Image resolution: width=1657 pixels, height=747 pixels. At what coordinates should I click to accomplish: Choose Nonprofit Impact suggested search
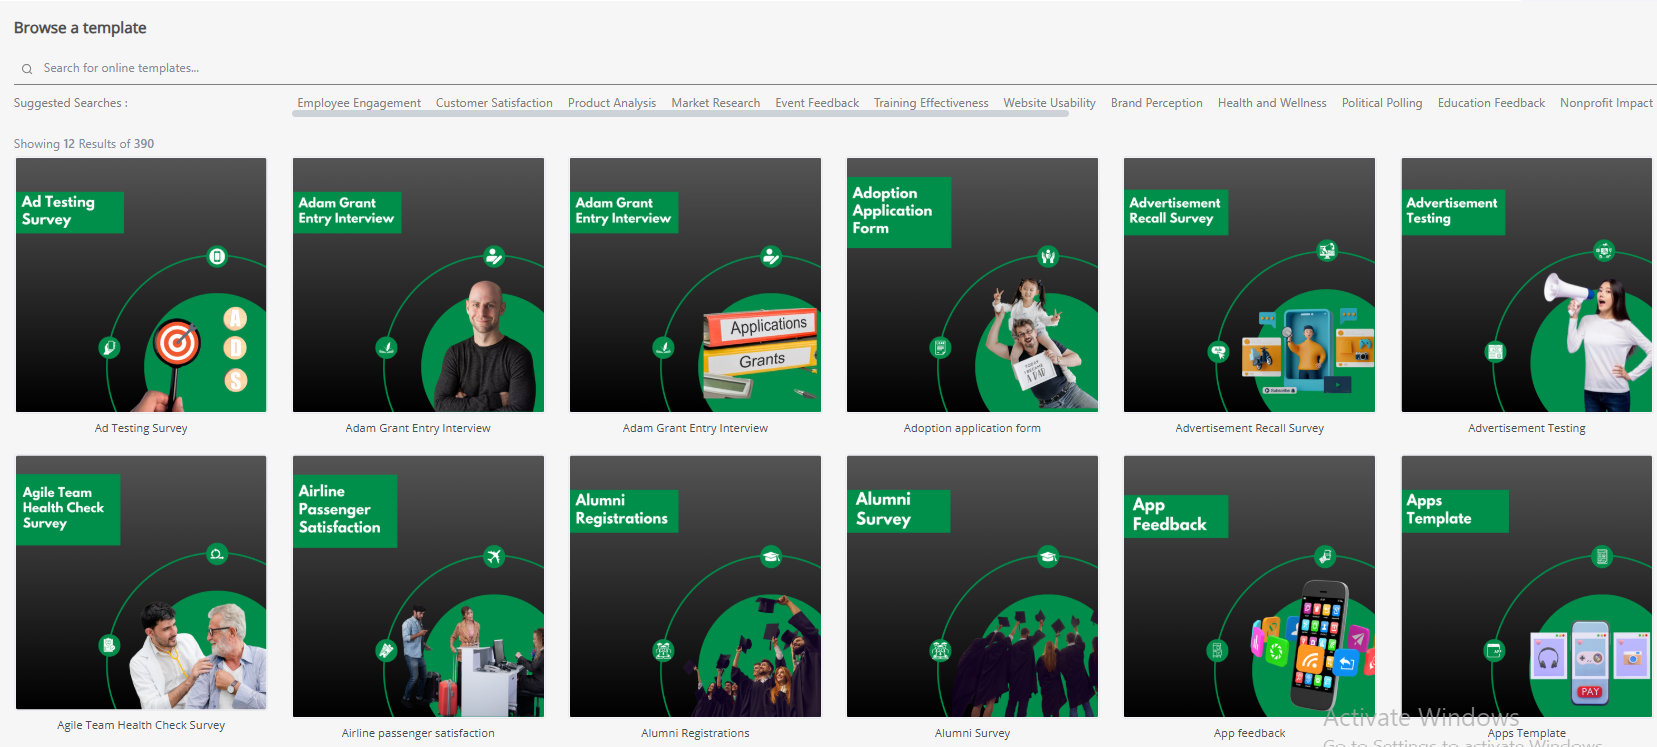(x=1606, y=103)
